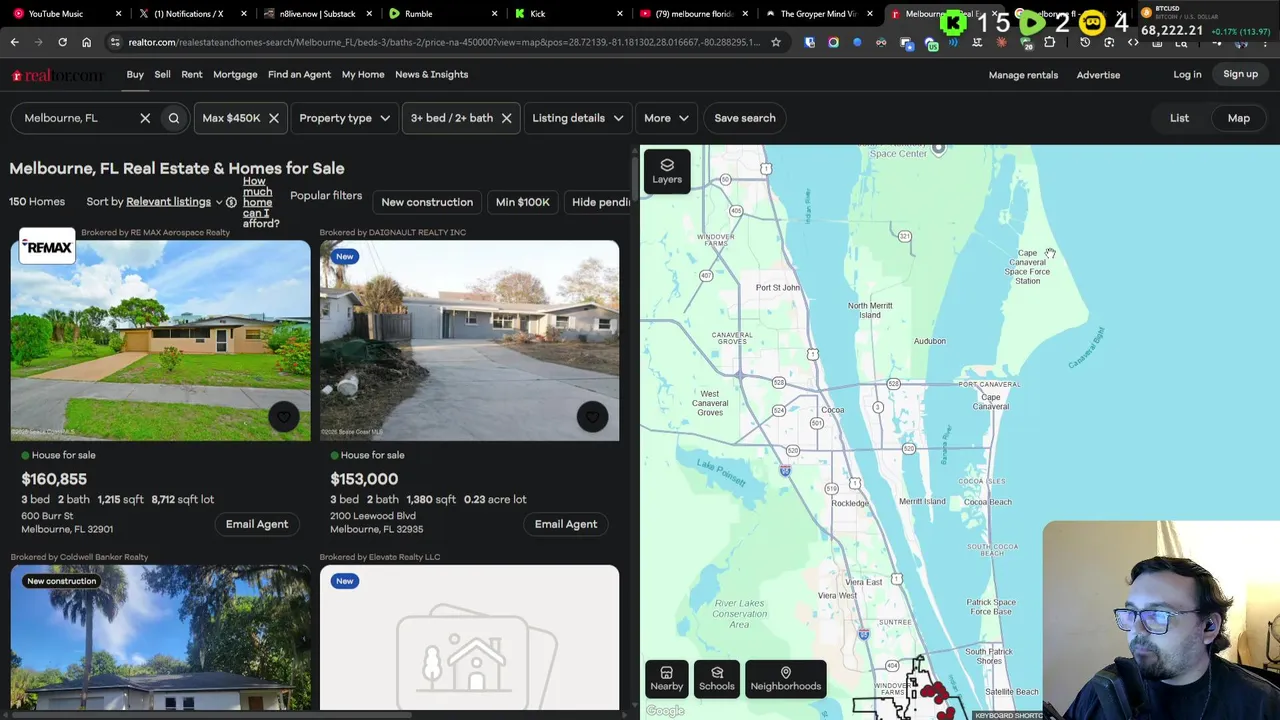The image size is (1280, 720).
Task: Click the Sign up button
Action: (1240, 75)
